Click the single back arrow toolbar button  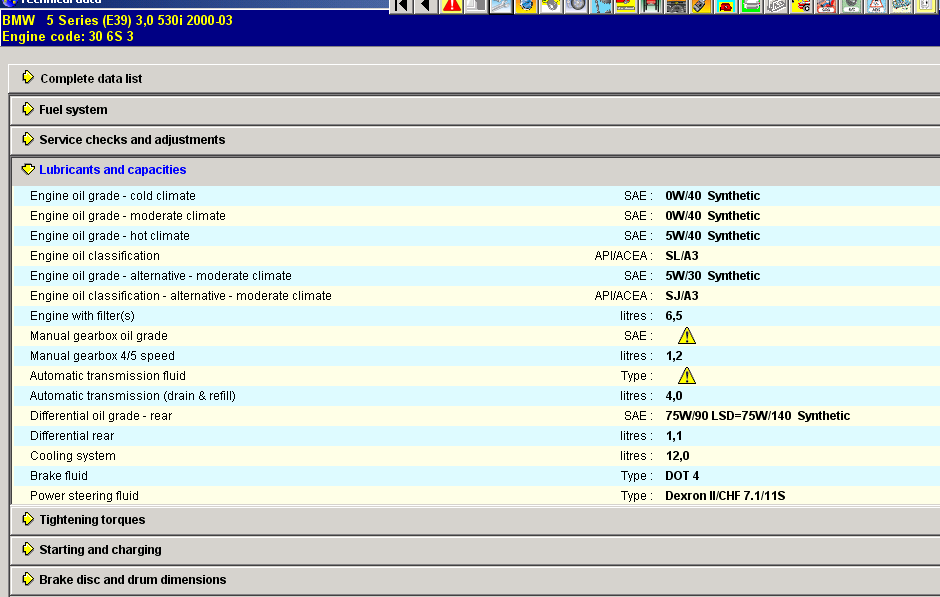(x=426, y=6)
